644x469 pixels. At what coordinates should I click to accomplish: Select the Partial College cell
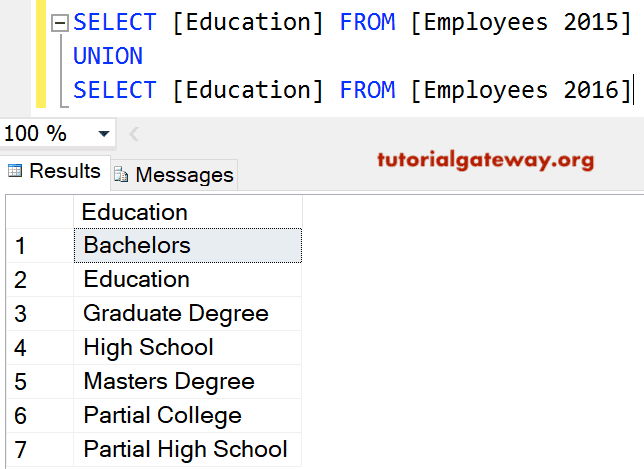point(188,416)
